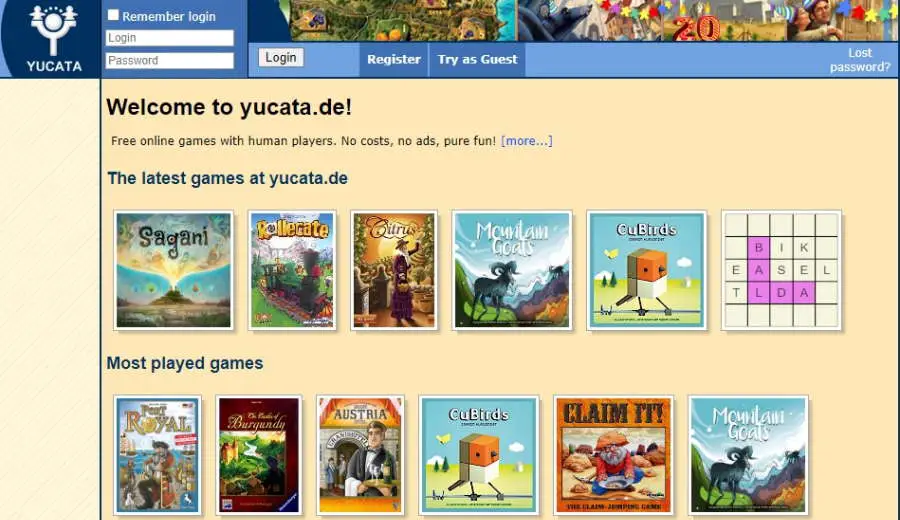Open the Register tab
This screenshot has width=900, height=520.
(x=394, y=59)
